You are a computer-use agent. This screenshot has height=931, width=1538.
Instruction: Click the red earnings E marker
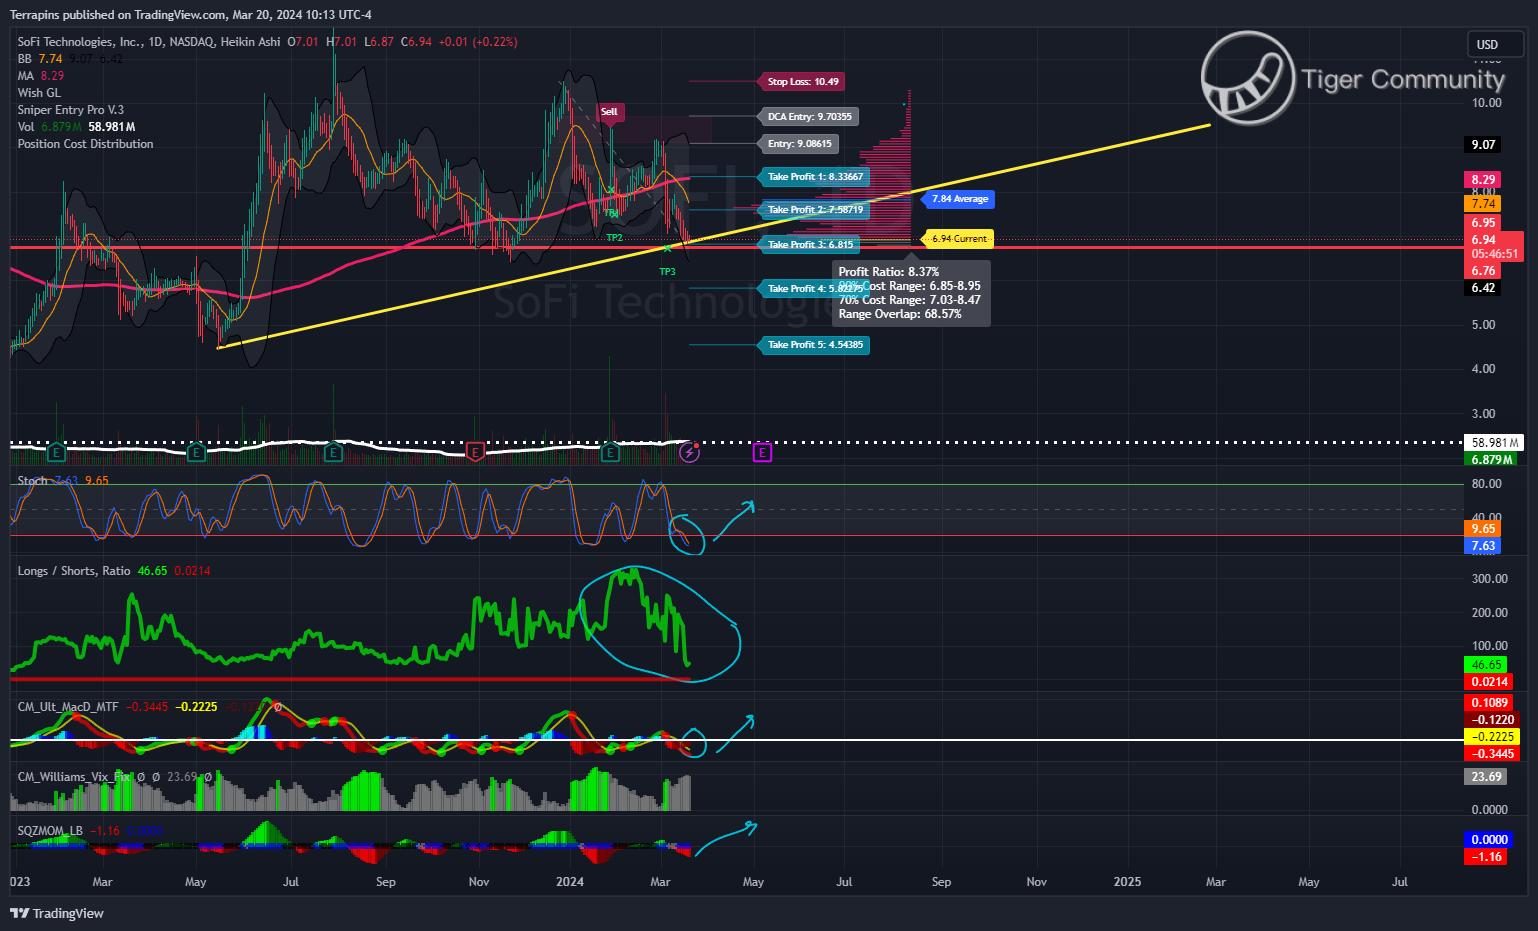pos(476,453)
